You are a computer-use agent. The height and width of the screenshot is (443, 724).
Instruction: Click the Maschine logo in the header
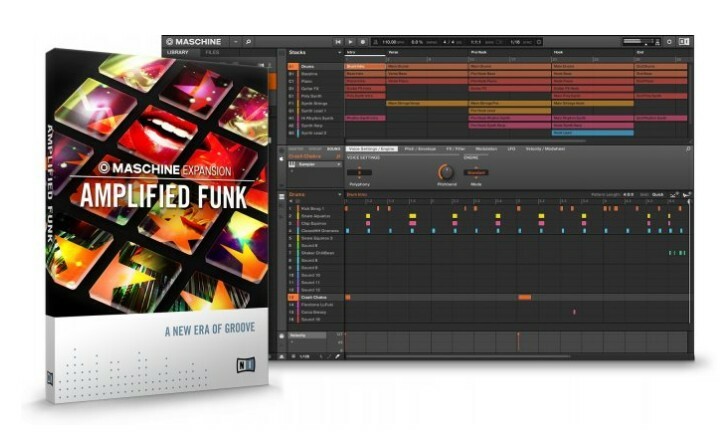(x=194, y=42)
